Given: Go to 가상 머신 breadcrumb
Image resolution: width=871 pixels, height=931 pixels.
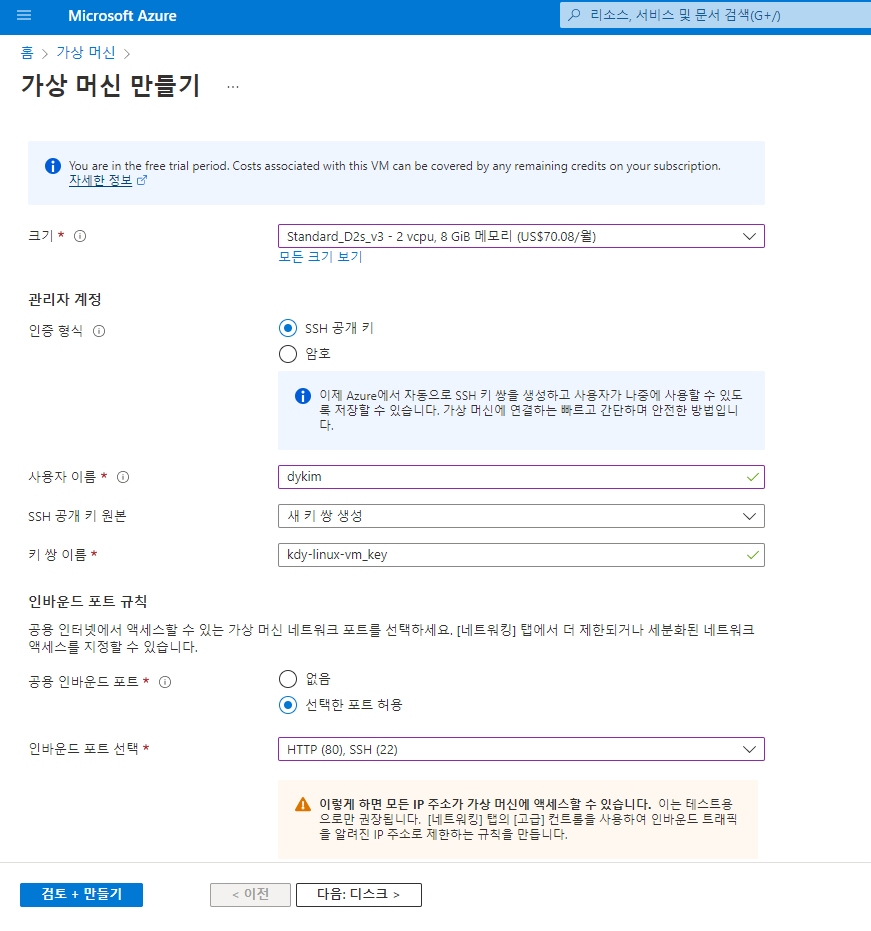Looking at the screenshot, I should 85,53.
